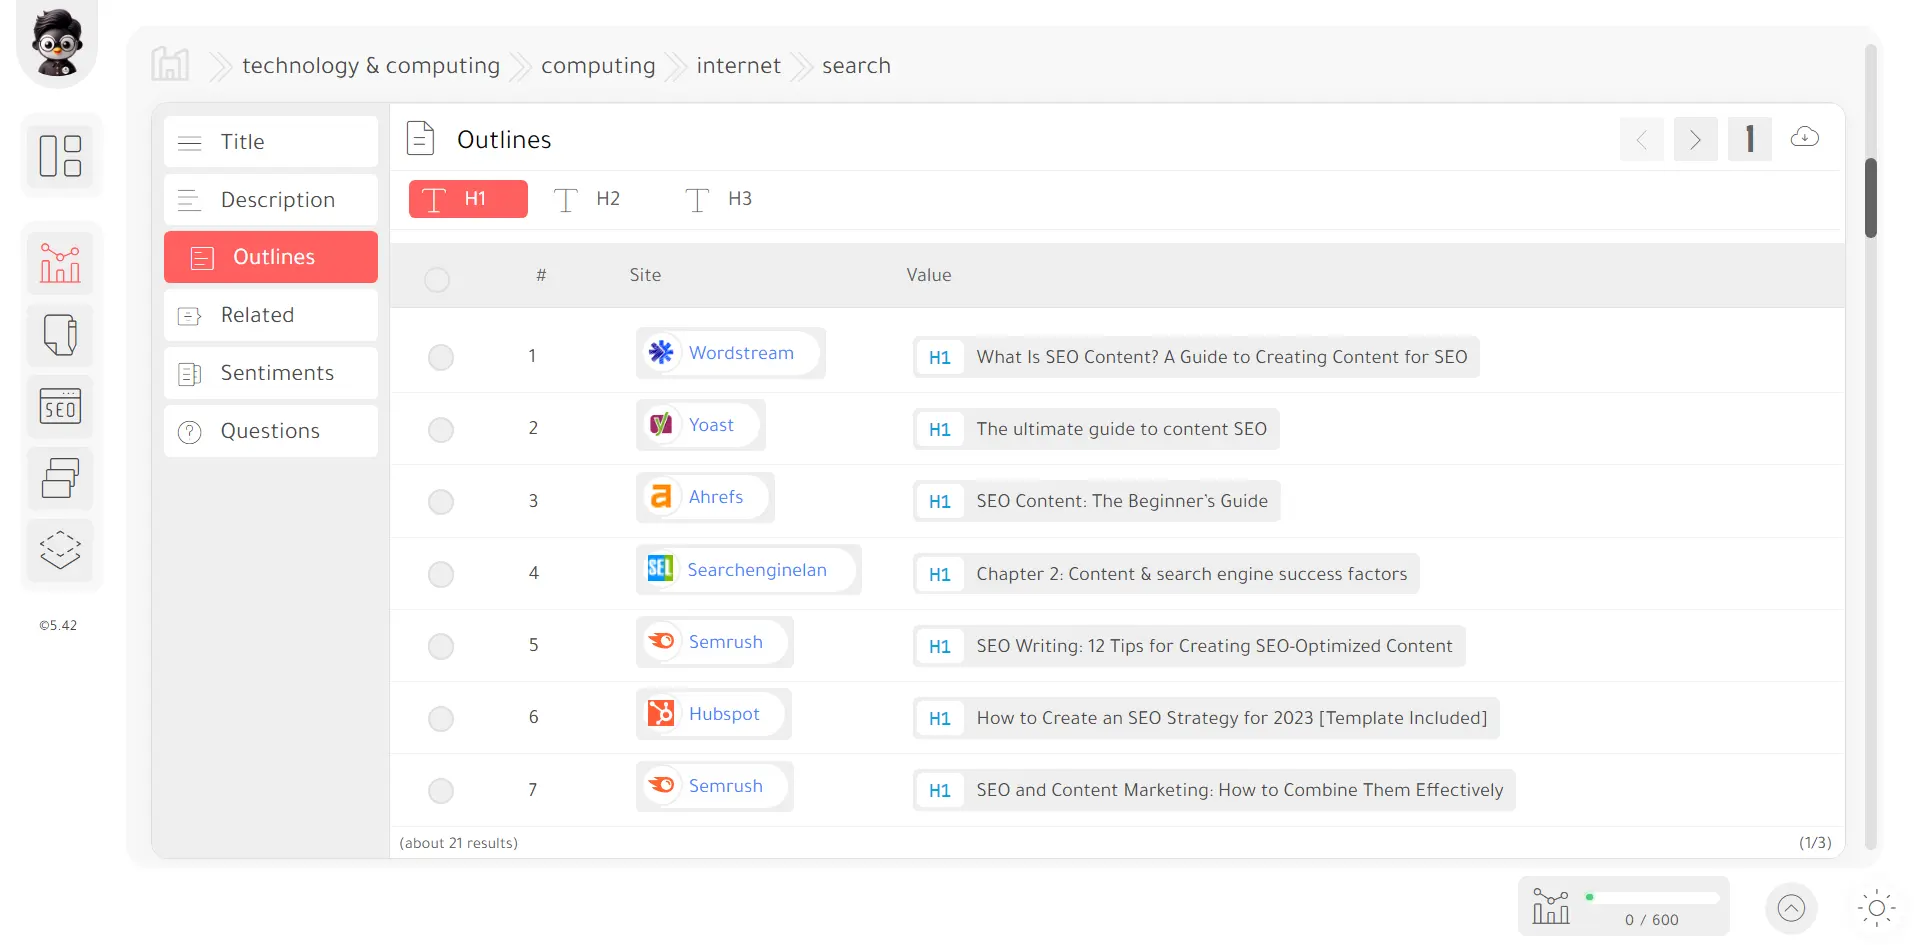Click the Semrush logo icon in row 5
Image resolution: width=1921 pixels, height=945 pixels.
pyautogui.click(x=661, y=641)
